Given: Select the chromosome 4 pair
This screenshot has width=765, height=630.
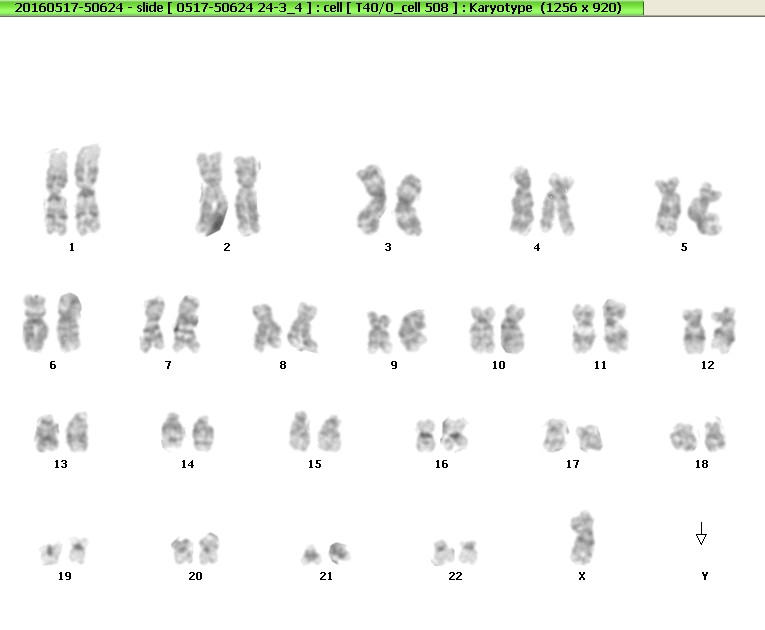Looking at the screenshot, I should pyautogui.click(x=542, y=201).
